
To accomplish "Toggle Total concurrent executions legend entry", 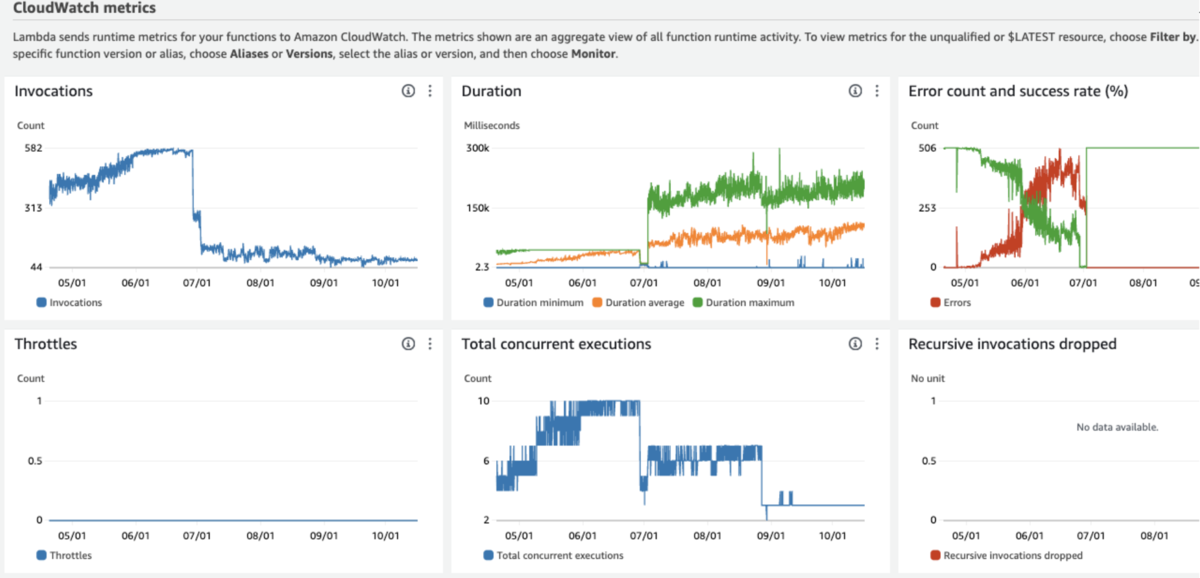I will point(553,555).
